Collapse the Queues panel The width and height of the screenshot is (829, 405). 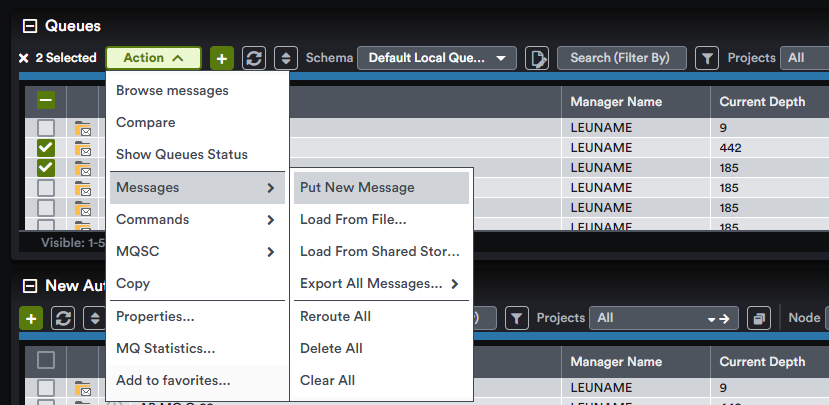point(30,25)
